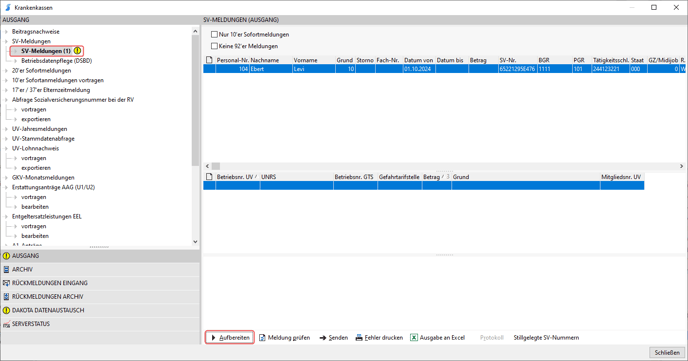Click the Fehler drucken printer icon
The image size is (688, 361).
pyautogui.click(x=359, y=338)
